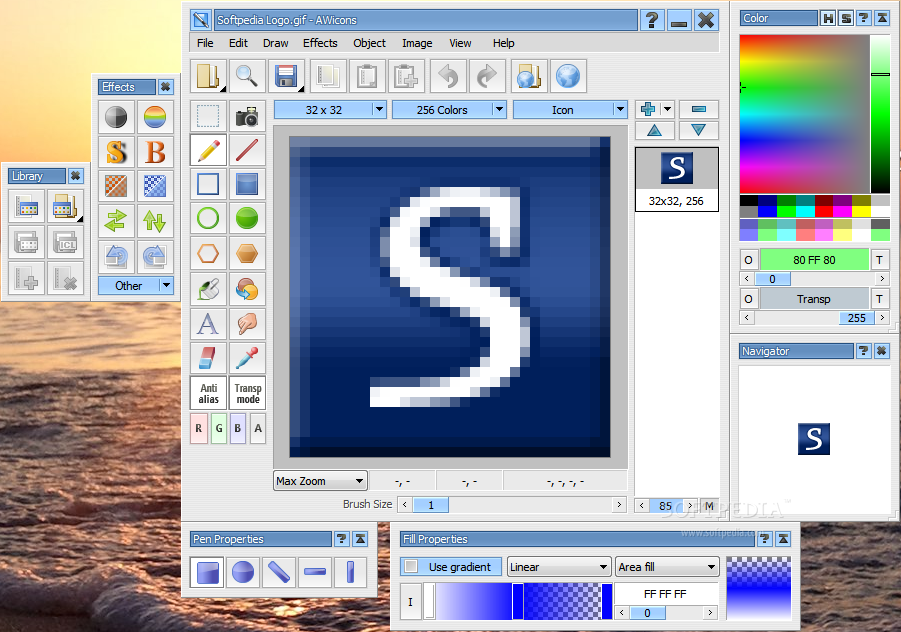Click the globe web icon in toolbar

pos(568,76)
